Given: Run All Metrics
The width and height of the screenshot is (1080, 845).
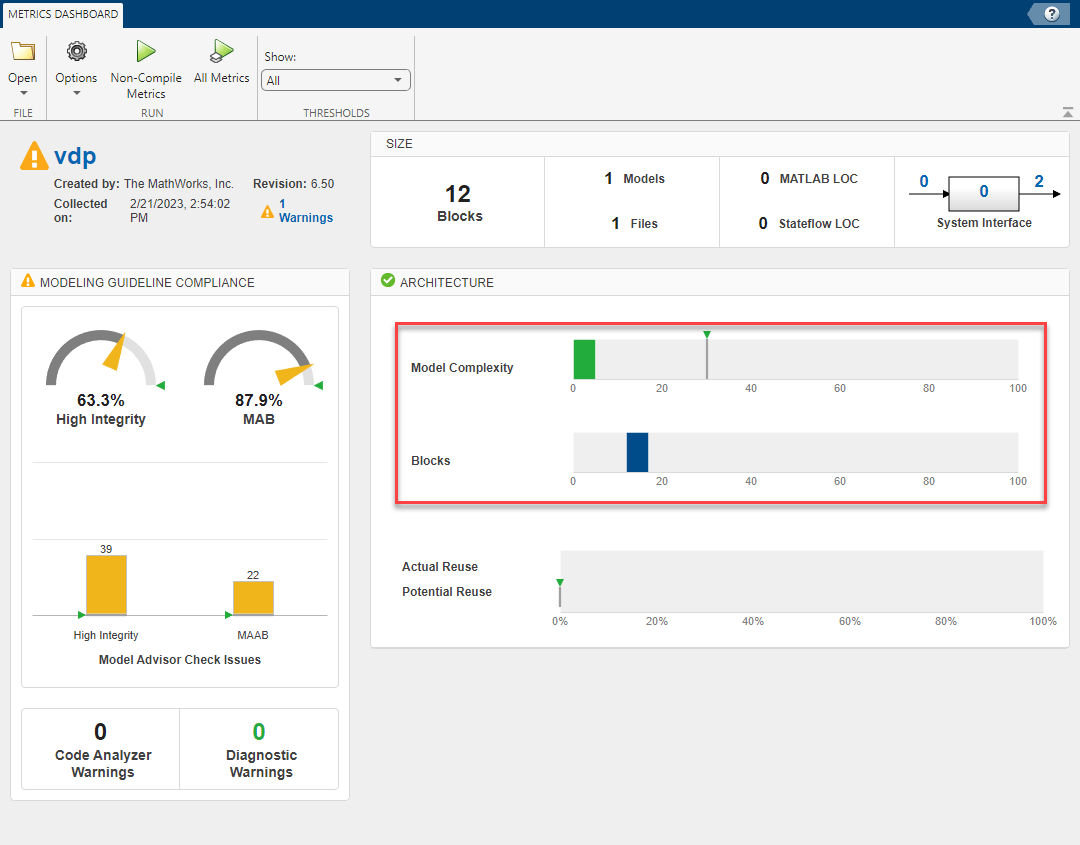Looking at the screenshot, I should pos(222,52).
